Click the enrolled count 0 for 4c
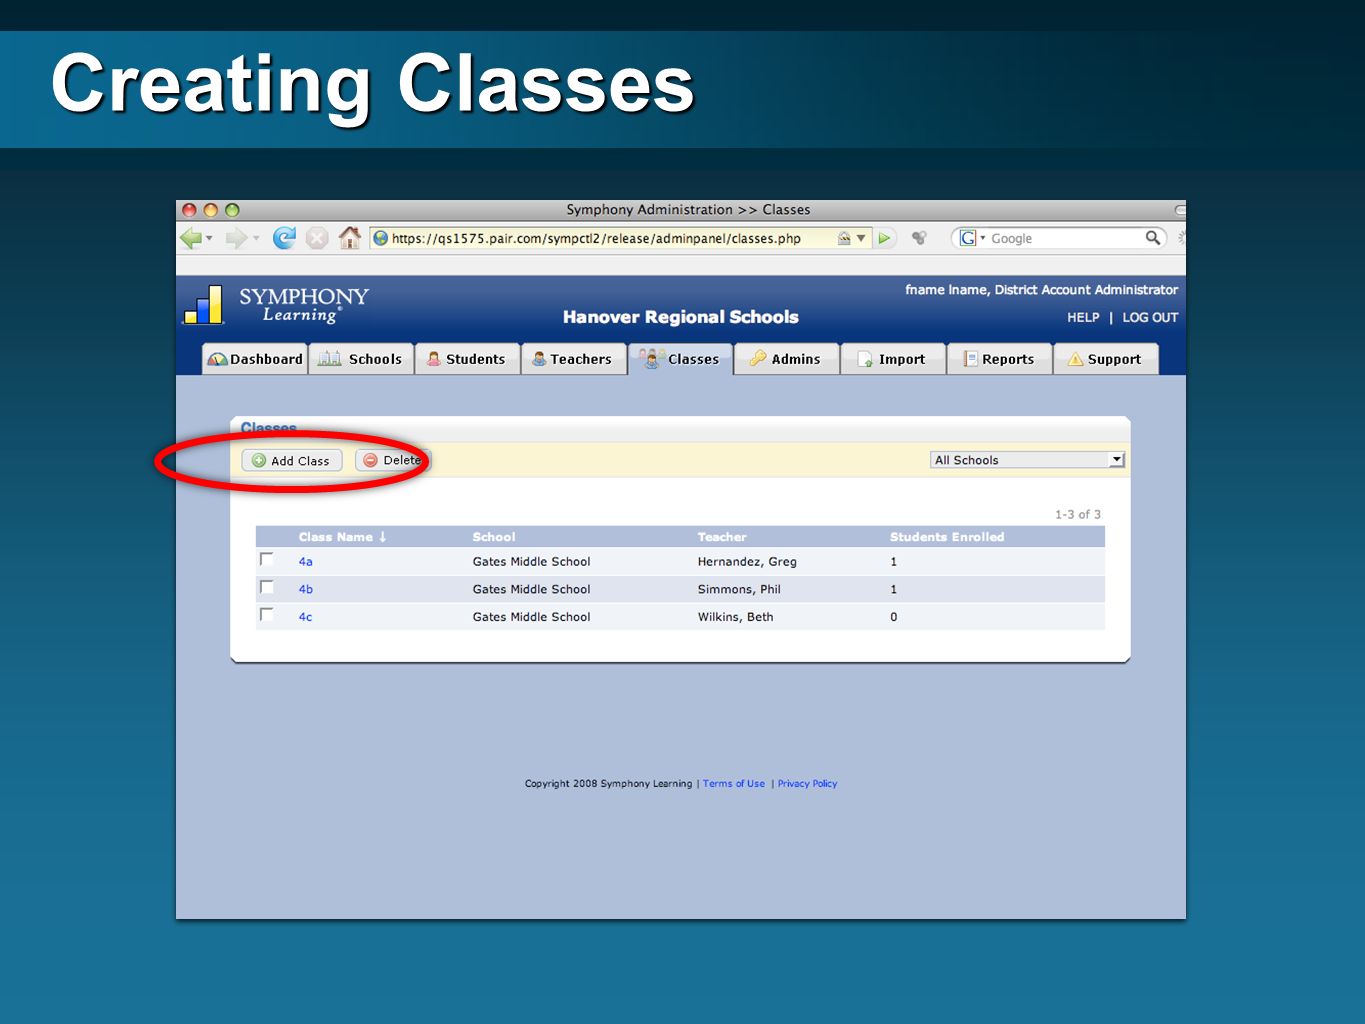Viewport: 1365px width, 1024px height. (894, 617)
